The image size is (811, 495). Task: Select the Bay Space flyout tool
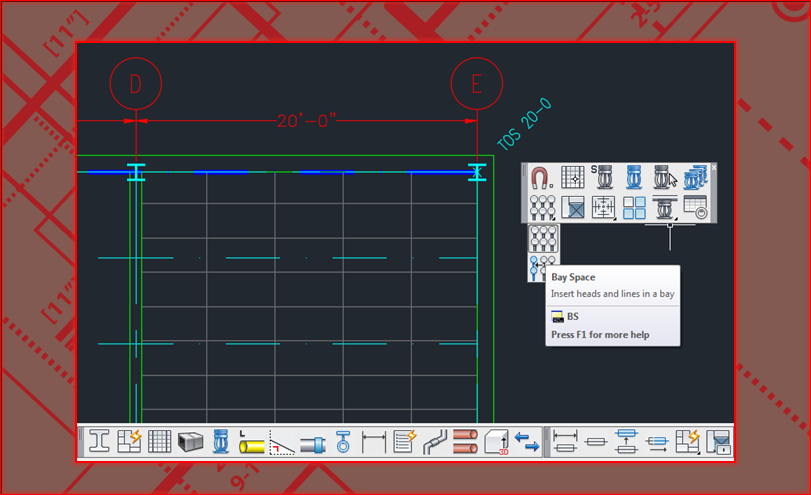coord(543,267)
